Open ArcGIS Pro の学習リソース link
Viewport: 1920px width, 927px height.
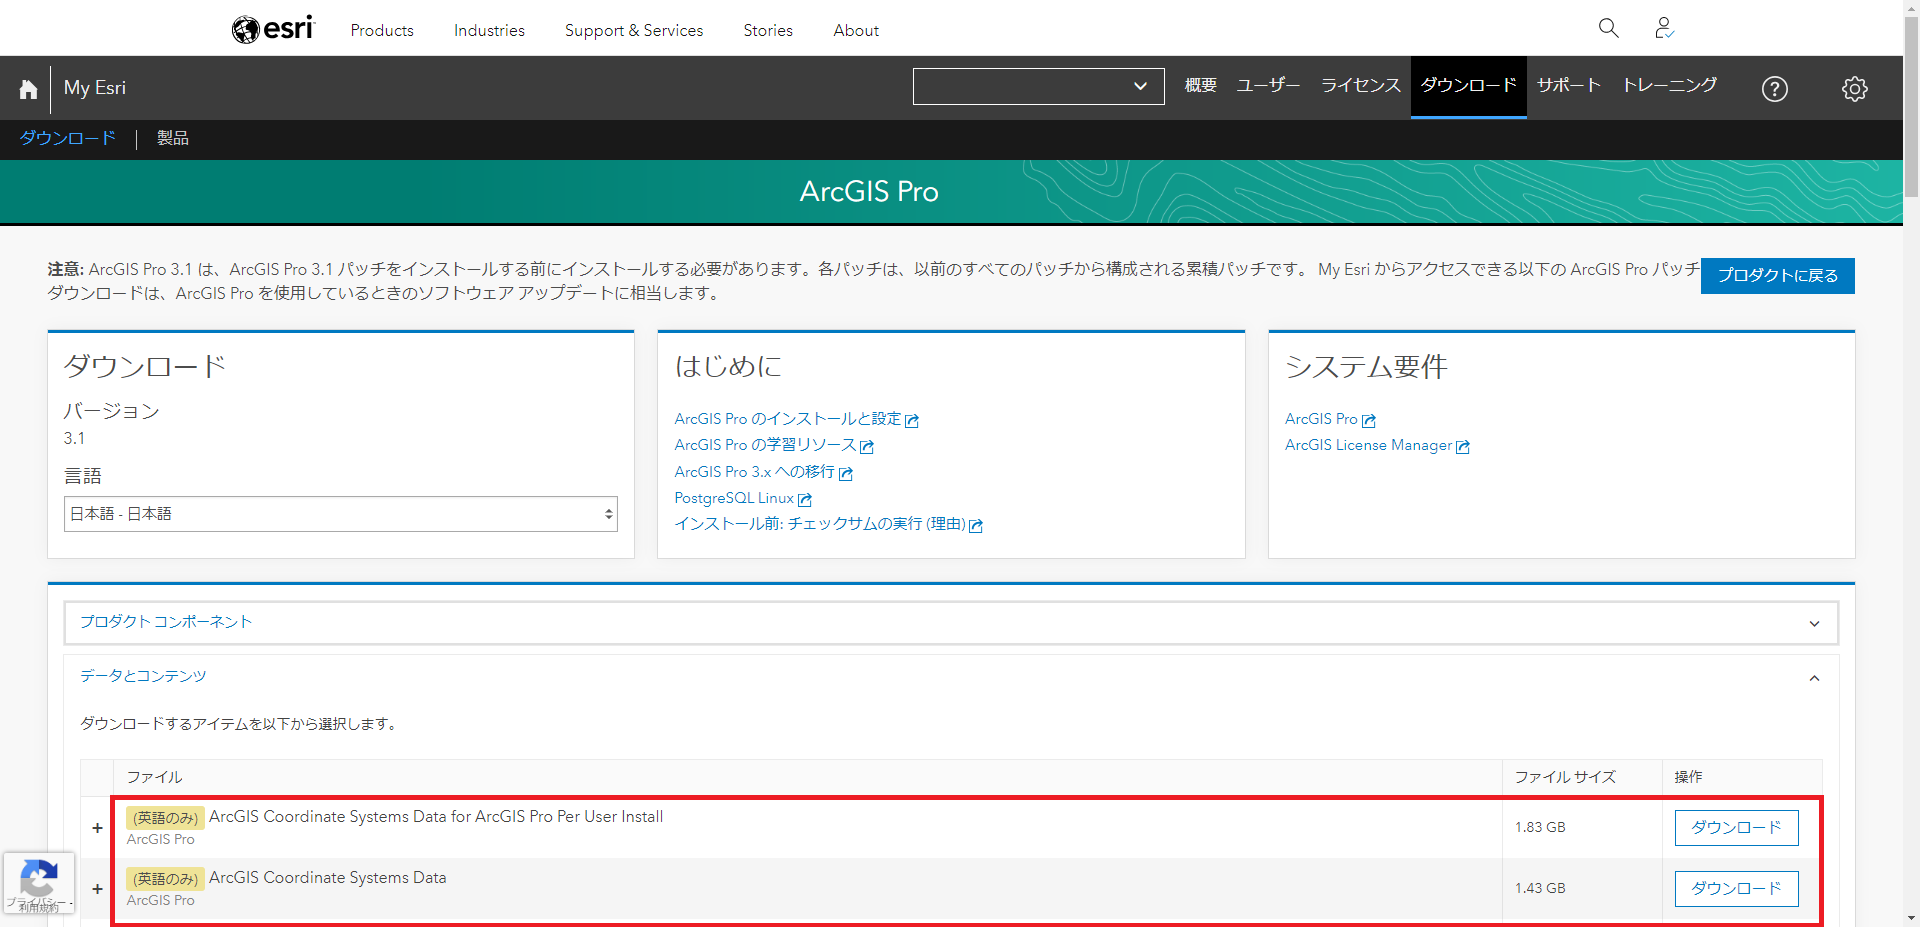(774, 445)
